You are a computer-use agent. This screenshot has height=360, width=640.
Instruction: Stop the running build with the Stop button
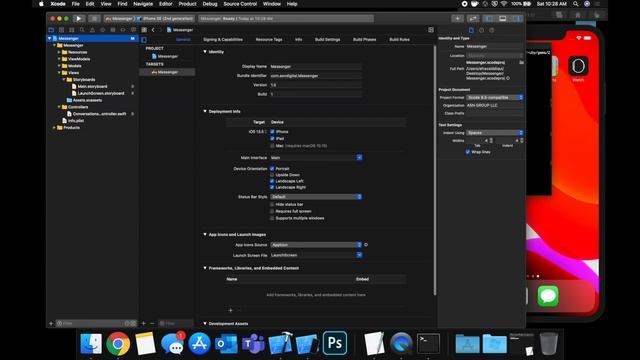pyautogui.click(x=94, y=18)
